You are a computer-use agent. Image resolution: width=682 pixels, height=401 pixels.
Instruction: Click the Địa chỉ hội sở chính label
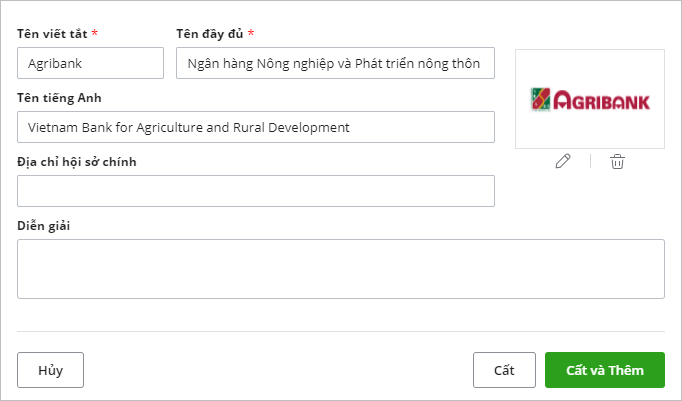[77, 161]
